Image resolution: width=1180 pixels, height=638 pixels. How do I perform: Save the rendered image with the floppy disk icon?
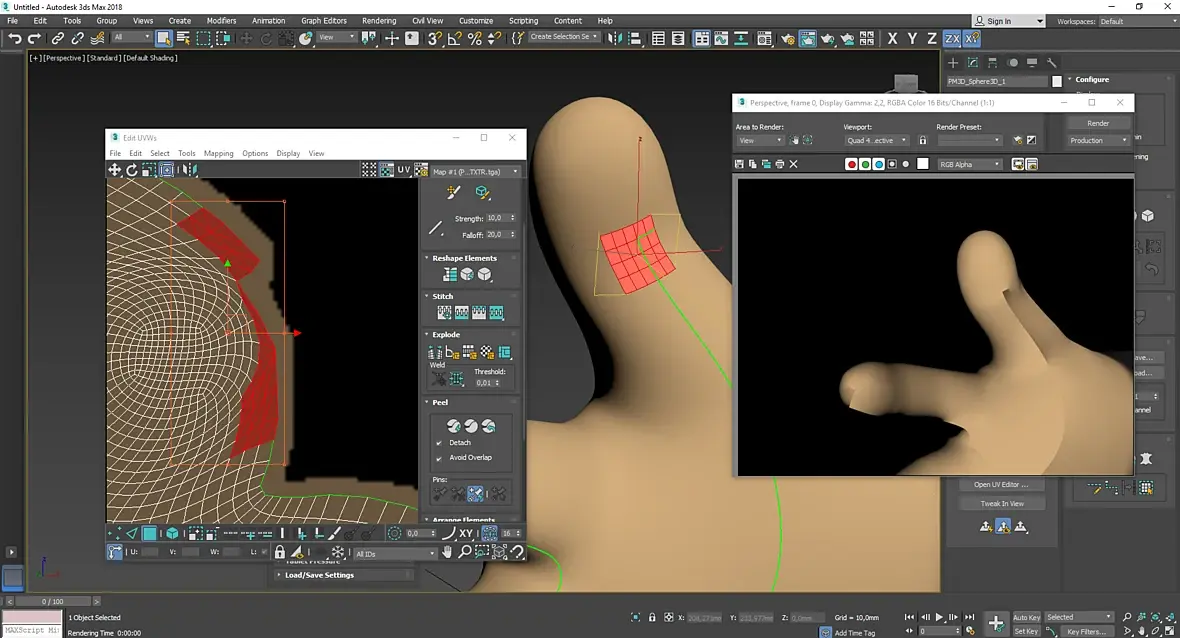pyautogui.click(x=739, y=164)
